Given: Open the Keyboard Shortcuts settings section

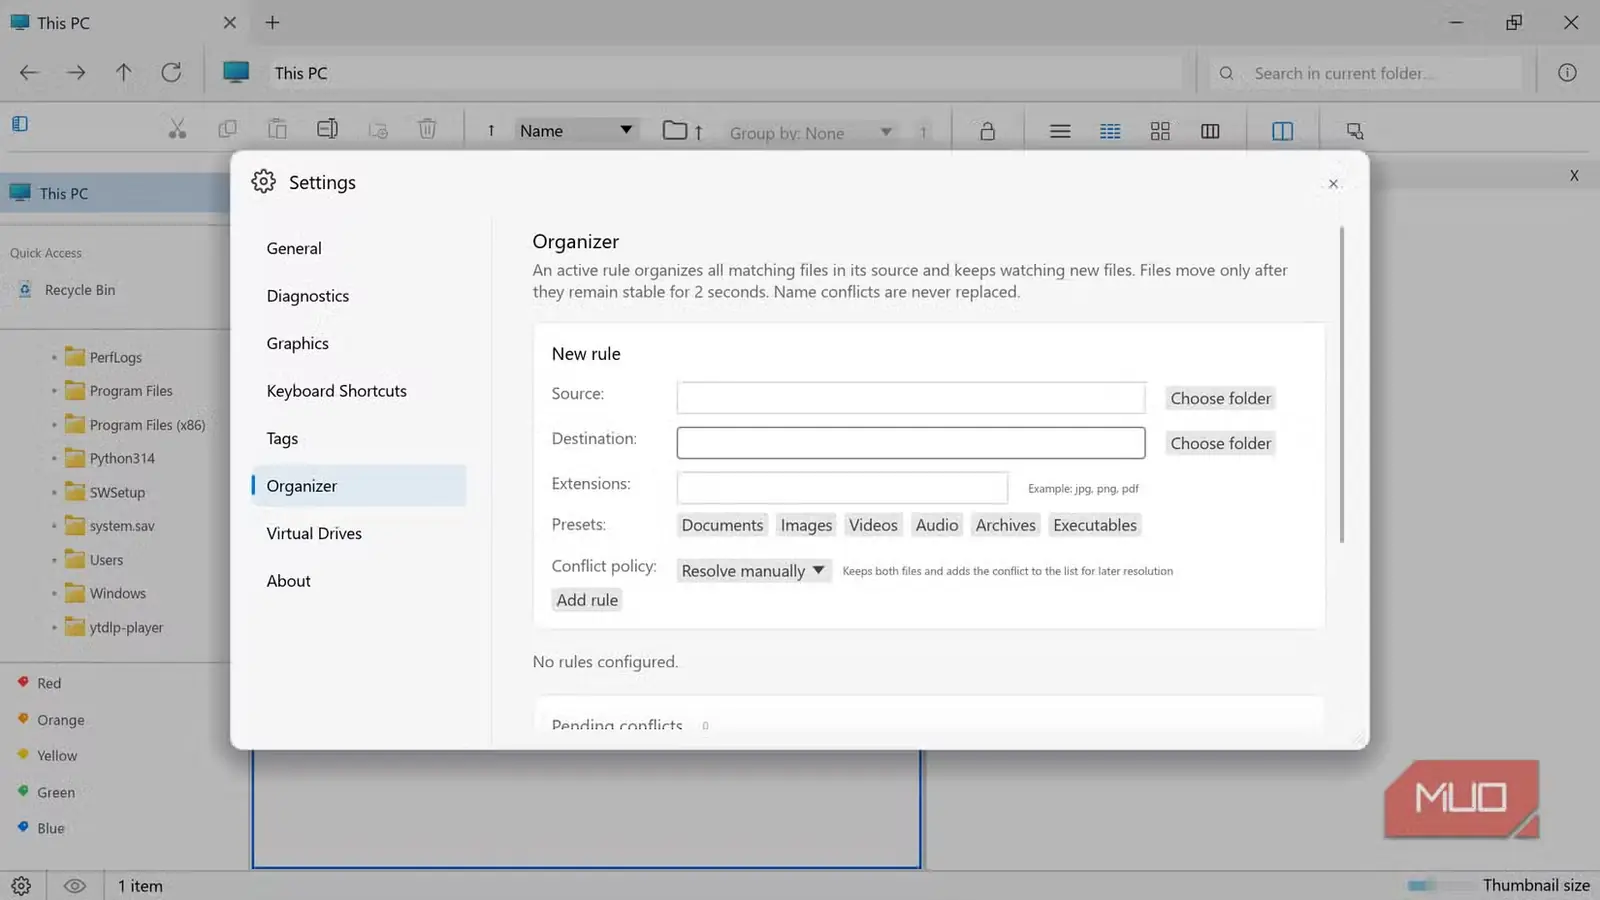Looking at the screenshot, I should [x=359, y=391].
